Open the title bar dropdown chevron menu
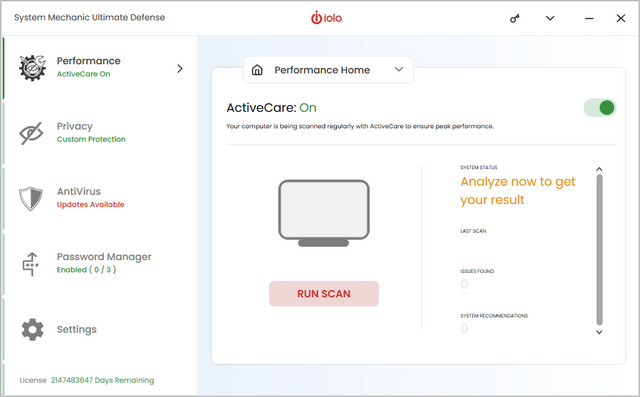The image size is (640, 397). 550,18
